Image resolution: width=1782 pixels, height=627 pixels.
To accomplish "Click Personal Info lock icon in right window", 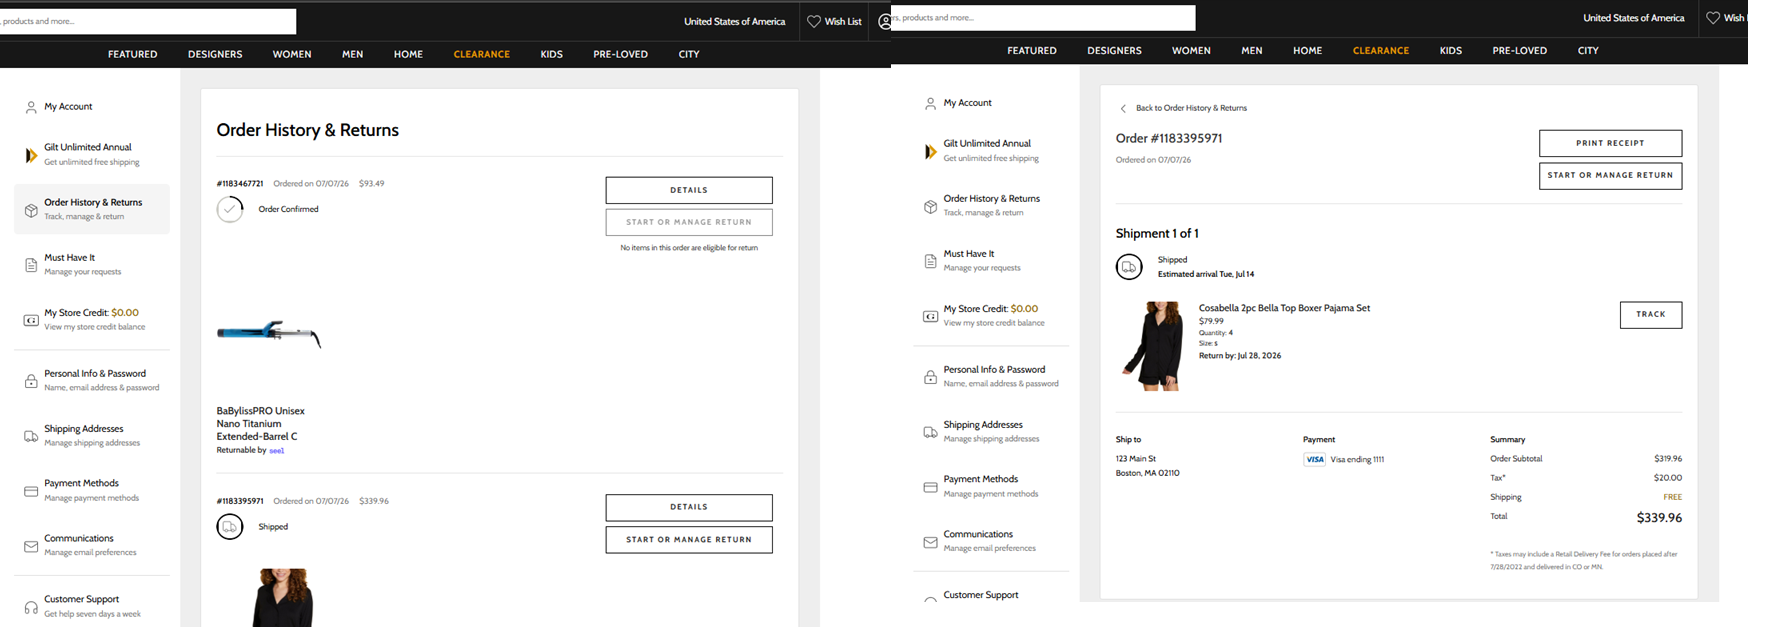I will pos(930,377).
